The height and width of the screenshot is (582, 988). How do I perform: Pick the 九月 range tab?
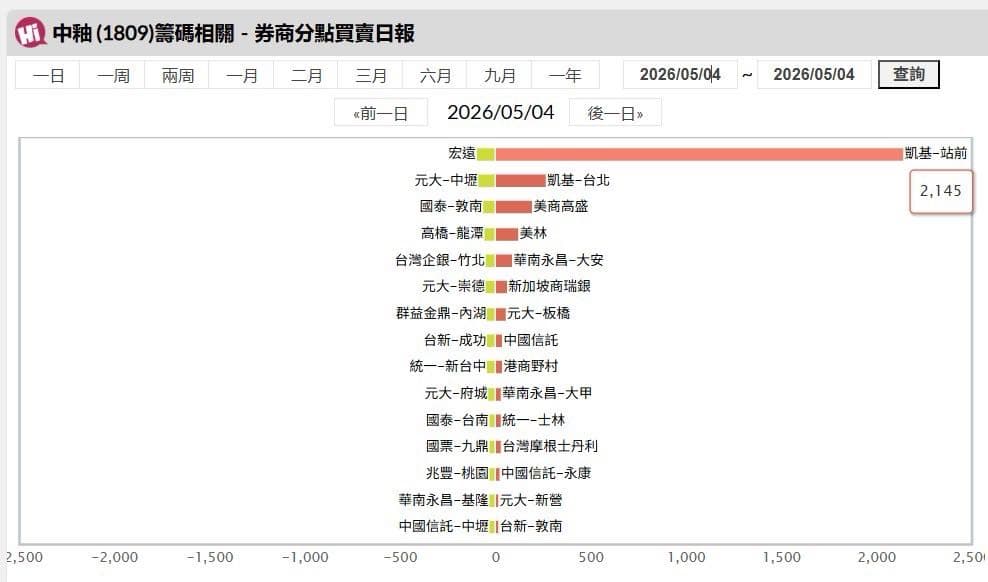pos(500,76)
